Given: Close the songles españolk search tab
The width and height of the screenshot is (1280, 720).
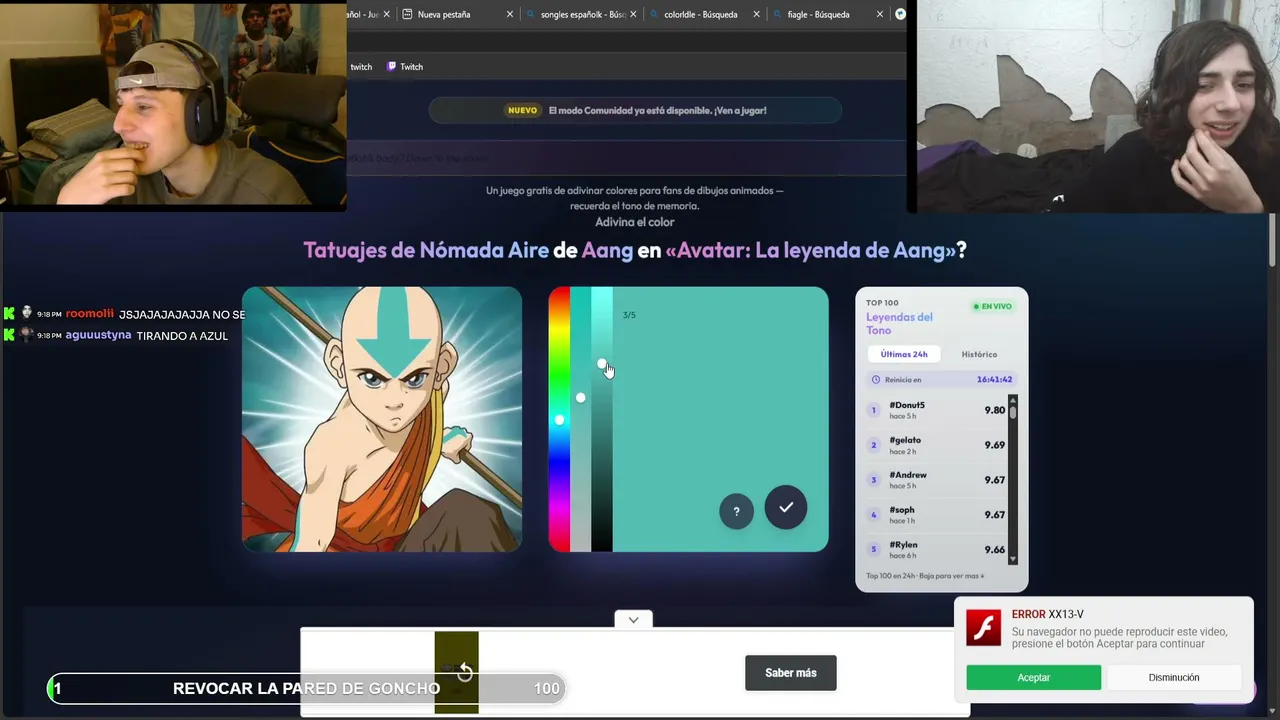Looking at the screenshot, I should point(633,14).
